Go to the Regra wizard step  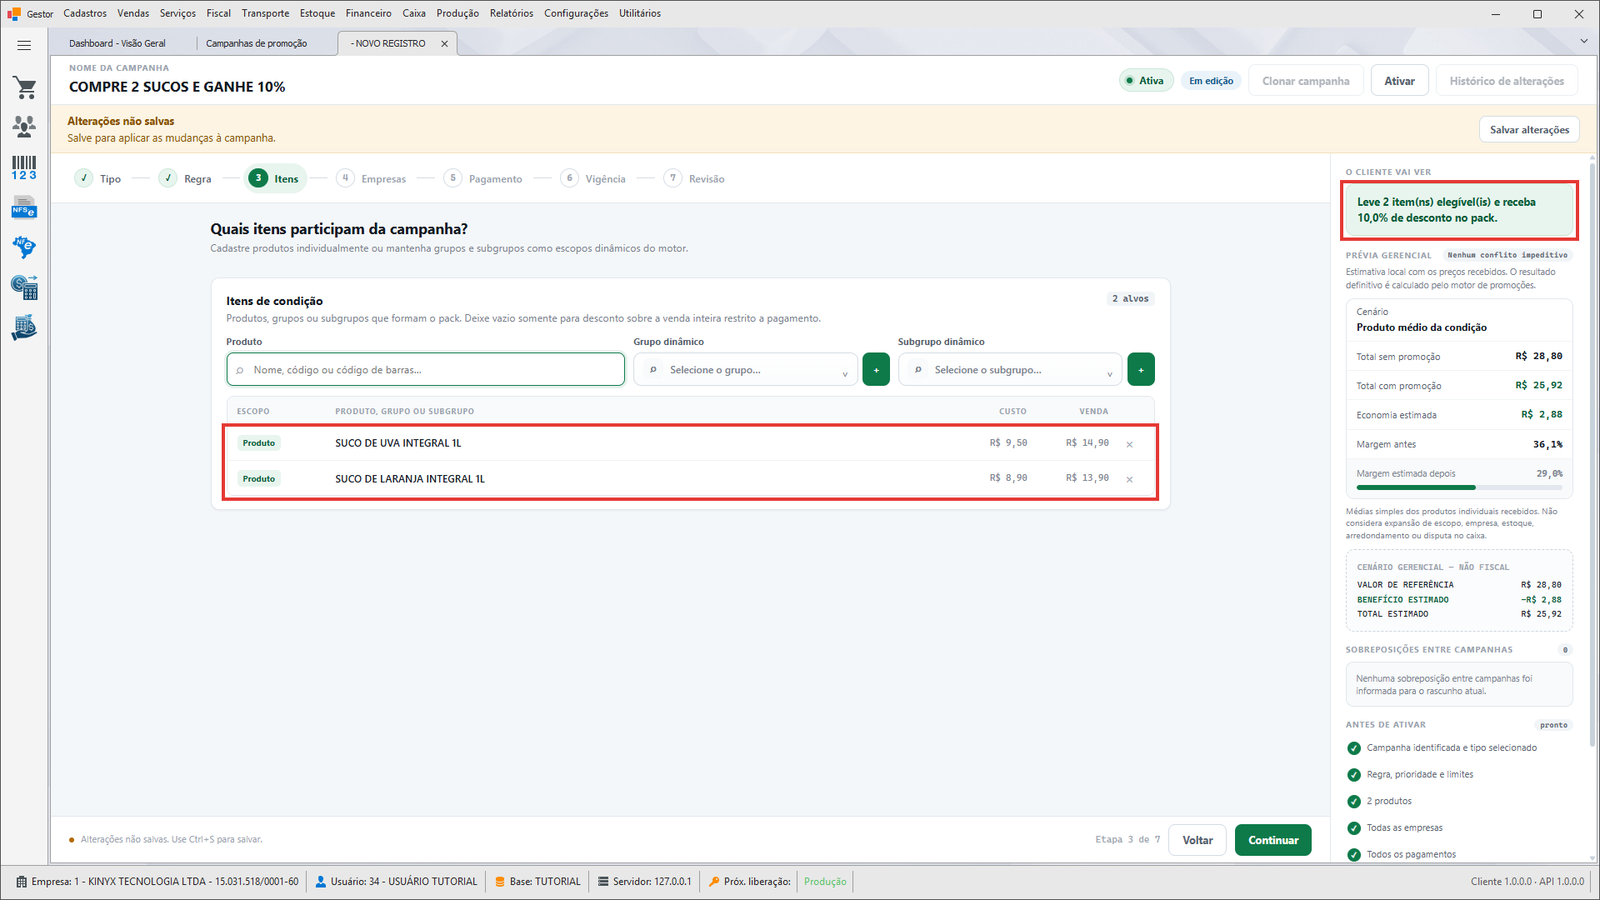click(x=185, y=178)
